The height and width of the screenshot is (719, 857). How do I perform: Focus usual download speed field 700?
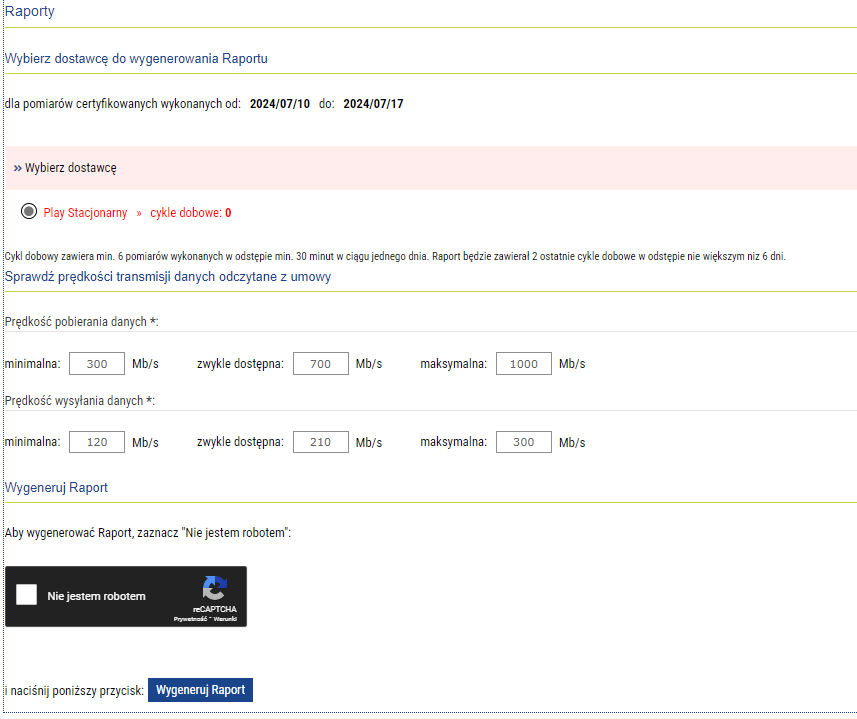tap(320, 364)
